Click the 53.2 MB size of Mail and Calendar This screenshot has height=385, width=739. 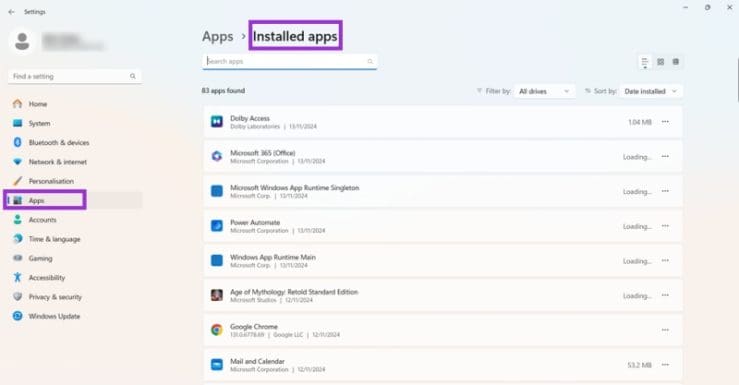point(640,365)
